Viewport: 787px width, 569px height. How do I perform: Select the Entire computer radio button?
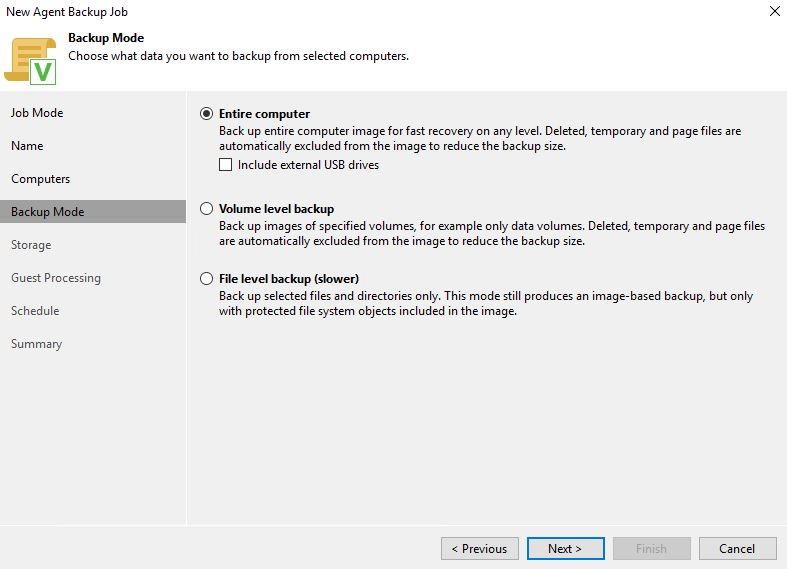click(206, 113)
